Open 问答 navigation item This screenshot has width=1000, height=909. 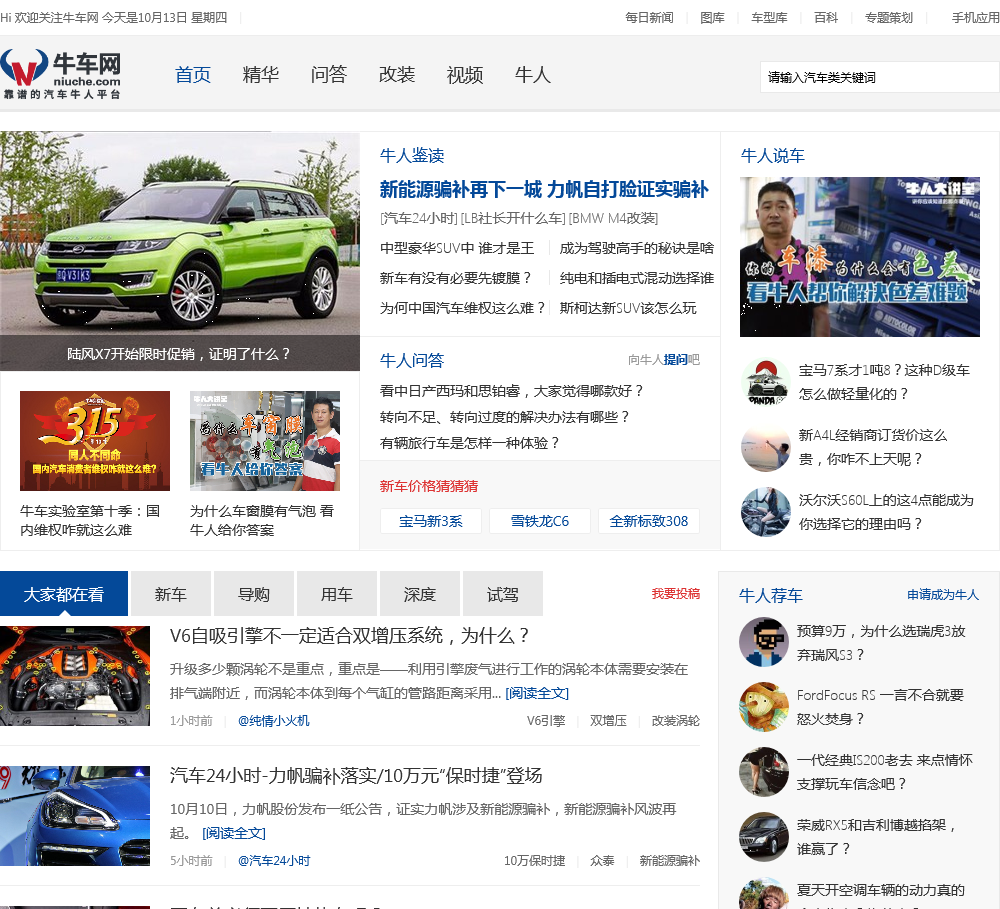pyautogui.click(x=329, y=75)
